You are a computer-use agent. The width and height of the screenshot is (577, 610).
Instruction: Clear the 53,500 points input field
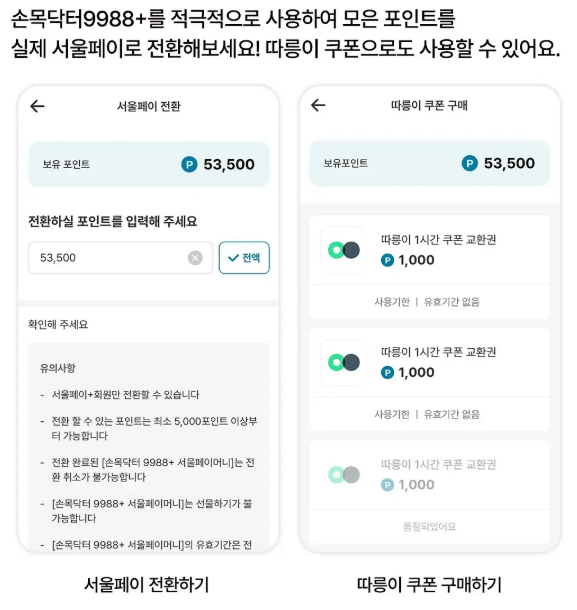(x=195, y=258)
